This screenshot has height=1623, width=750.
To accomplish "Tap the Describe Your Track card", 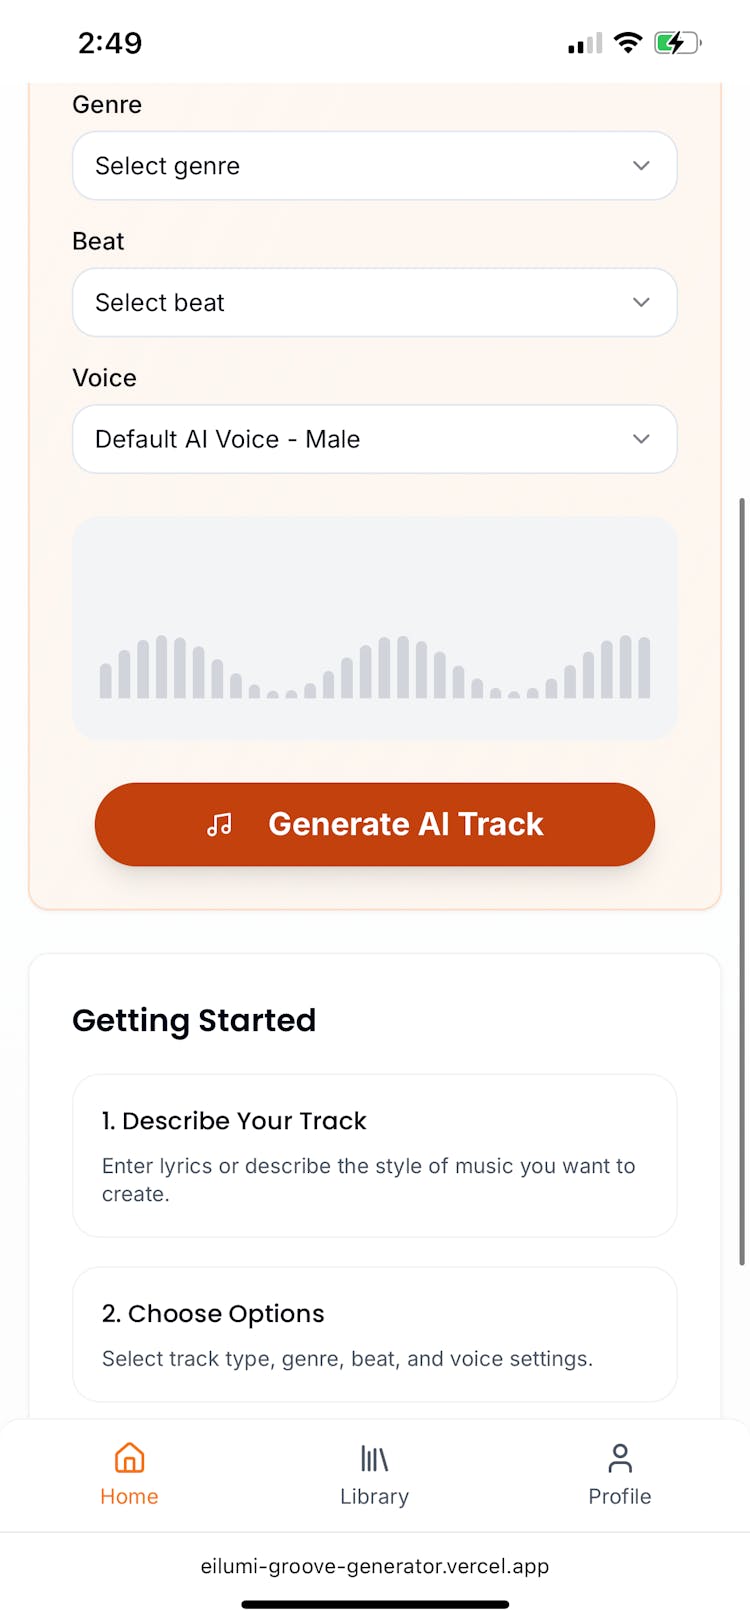I will click(375, 1155).
